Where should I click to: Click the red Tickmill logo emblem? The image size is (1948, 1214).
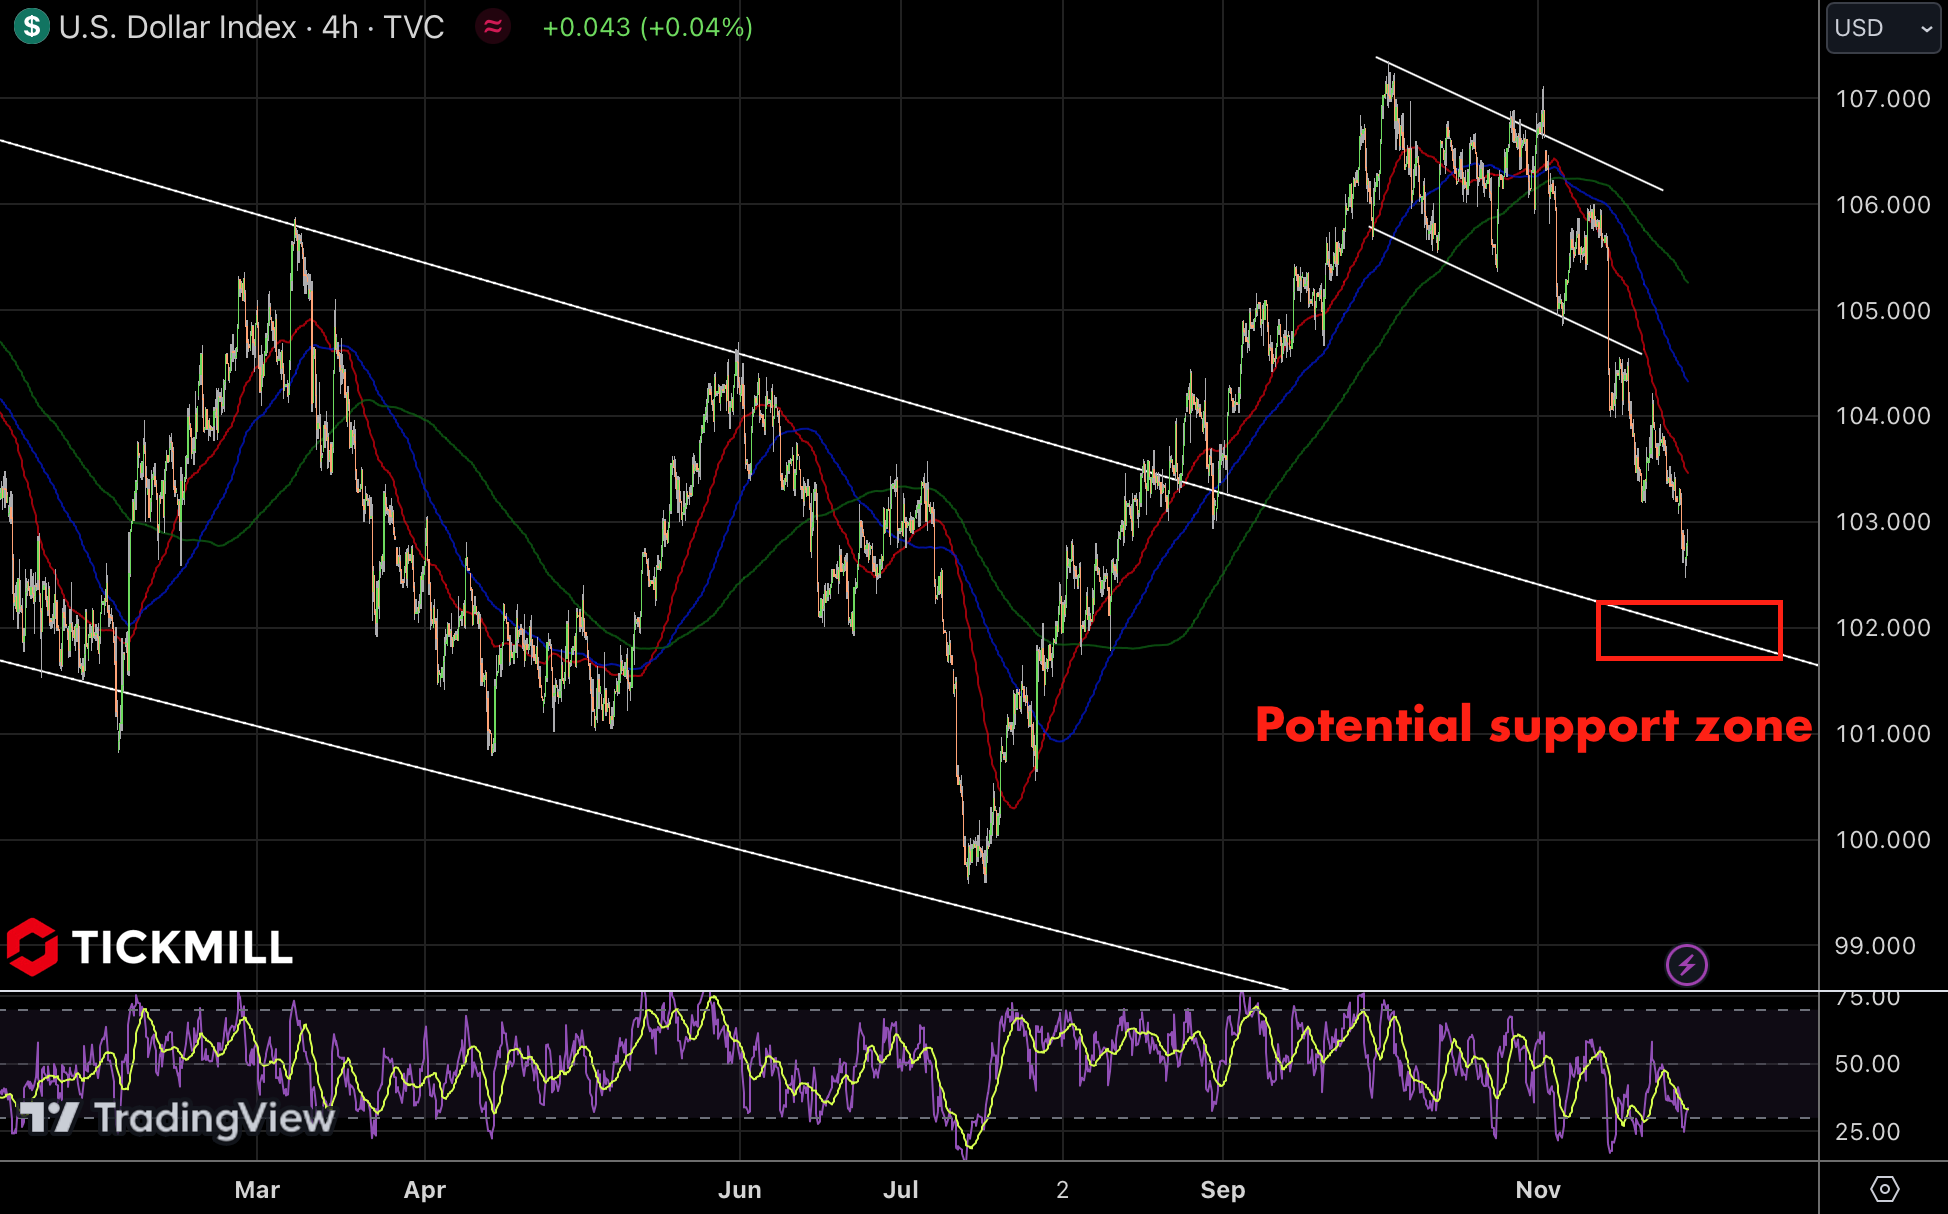(32, 946)
